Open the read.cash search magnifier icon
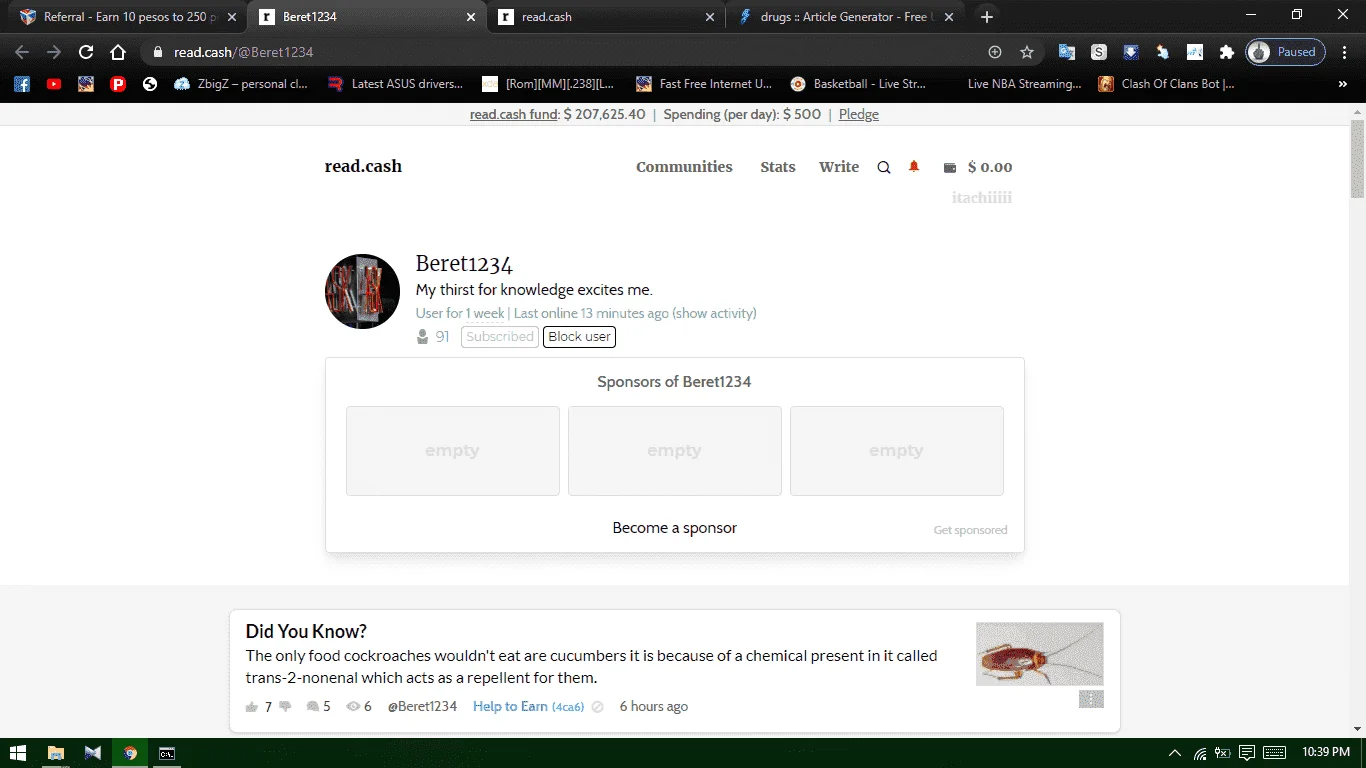Image resolution: width=1366 pixels, height=768 pixels. [884, 168]
